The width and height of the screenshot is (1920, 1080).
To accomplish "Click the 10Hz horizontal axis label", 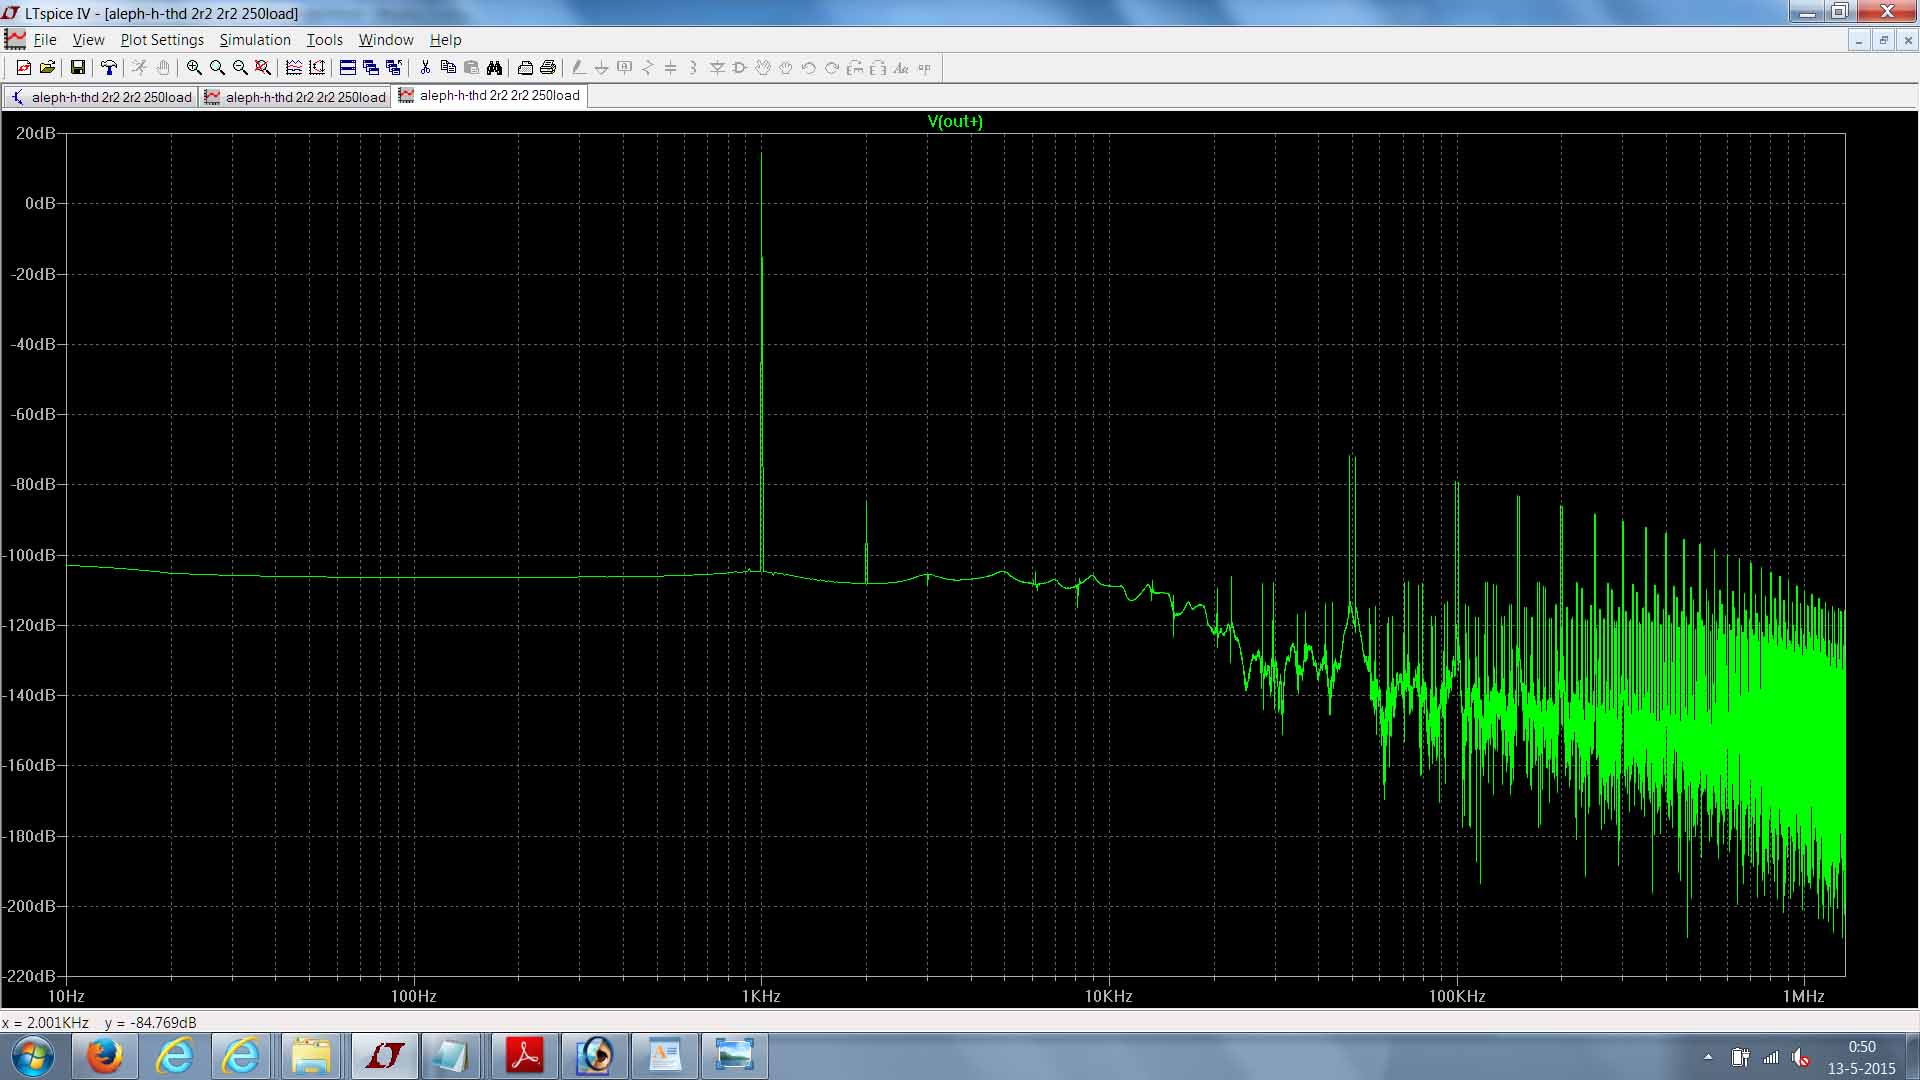I will click(x=66, y=996).
